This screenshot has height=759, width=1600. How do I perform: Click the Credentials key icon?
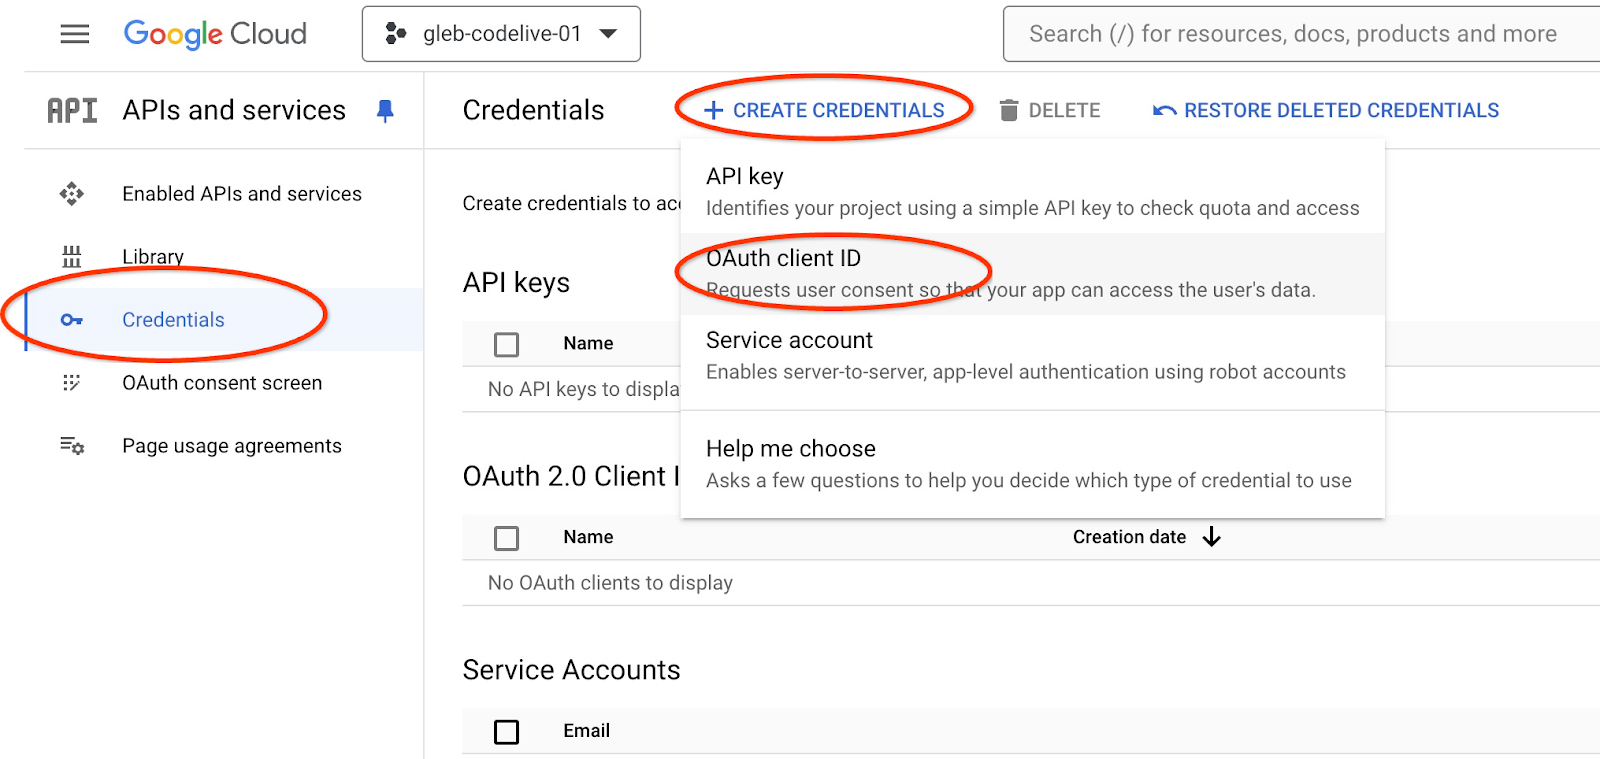coord(72,320)
